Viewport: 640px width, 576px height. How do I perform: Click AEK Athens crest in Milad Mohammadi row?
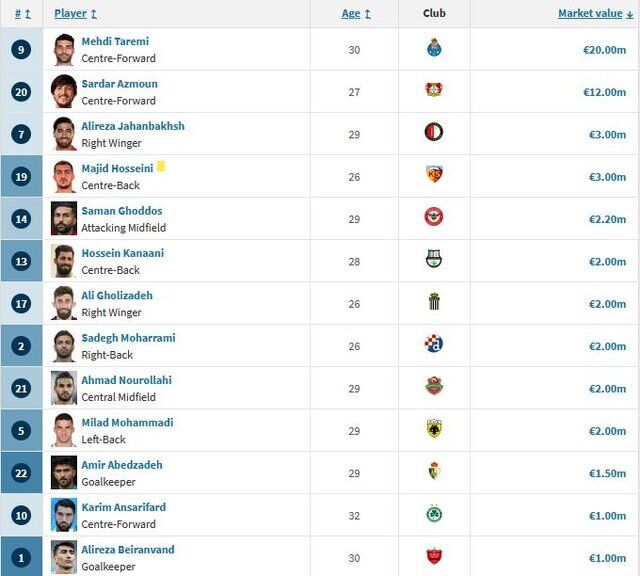click(x=433, y=429)
